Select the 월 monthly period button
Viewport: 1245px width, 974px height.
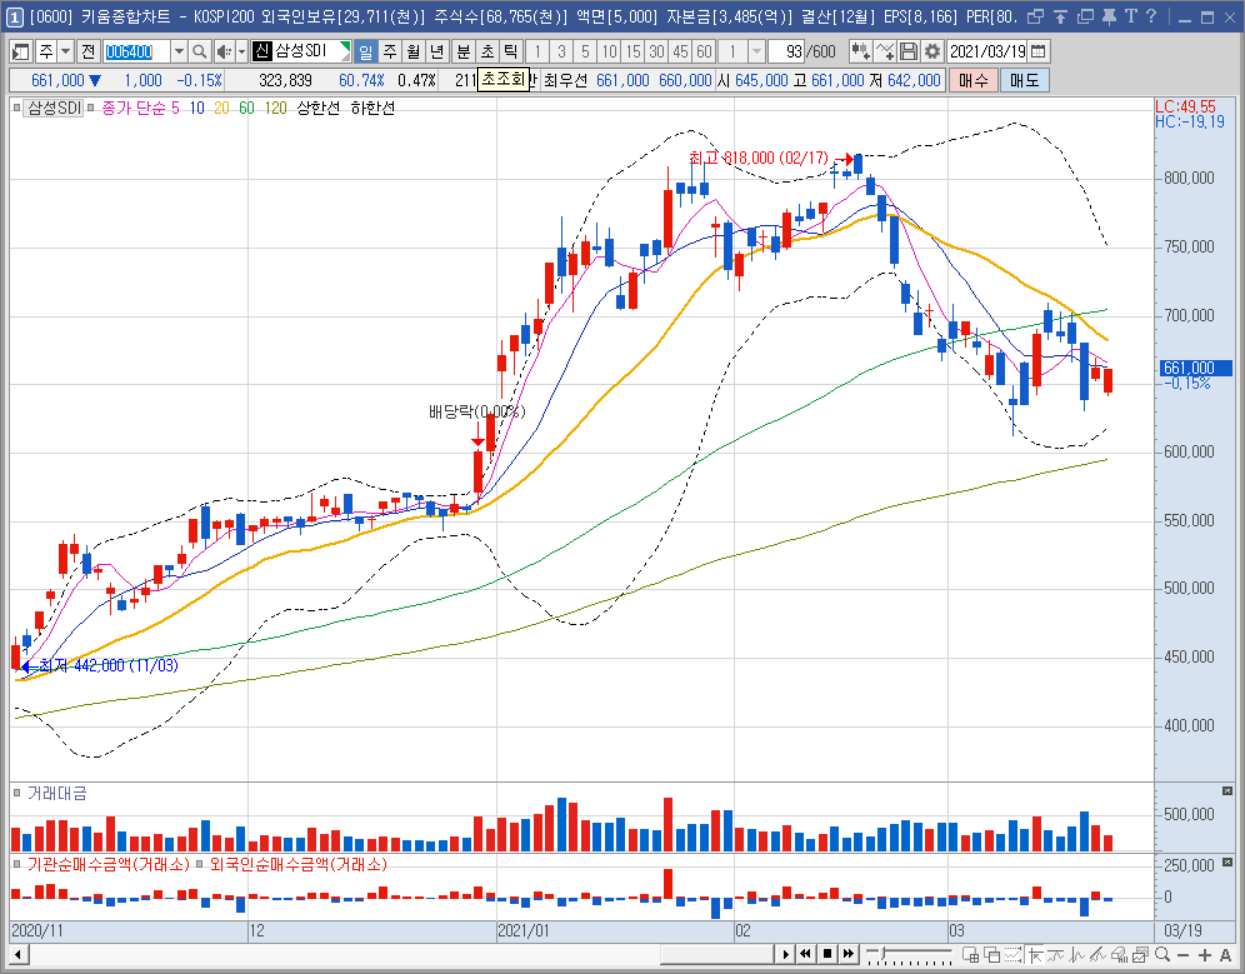413,51
